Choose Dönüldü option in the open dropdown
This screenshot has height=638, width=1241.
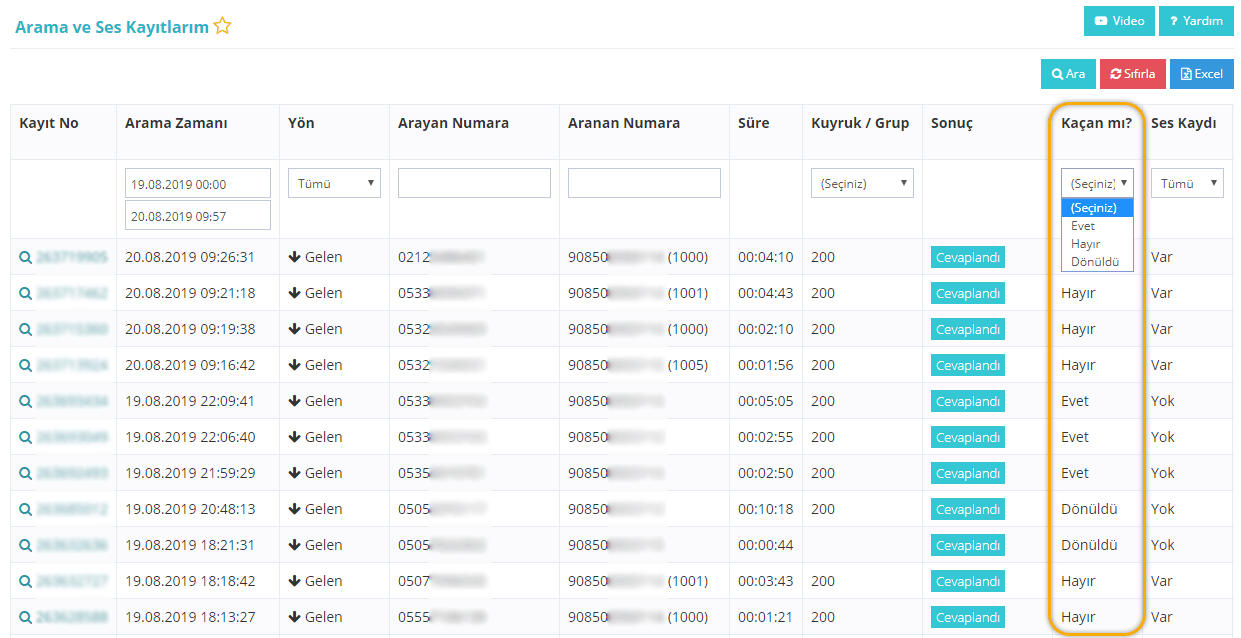[x=1096, y=262]
